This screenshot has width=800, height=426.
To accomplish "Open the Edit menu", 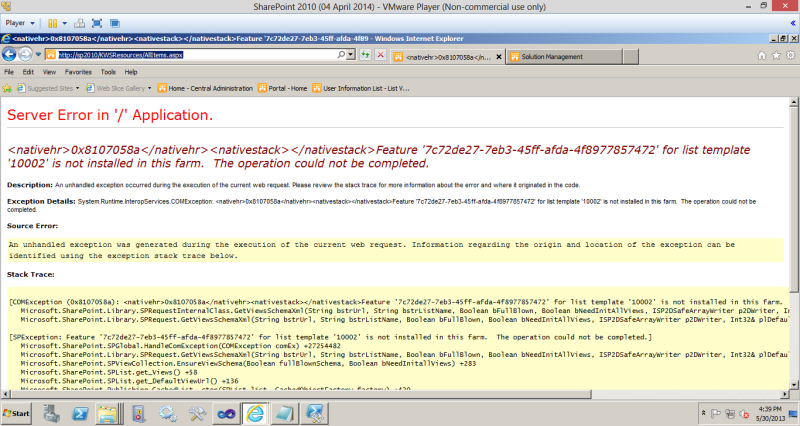I will coord(28,72).
